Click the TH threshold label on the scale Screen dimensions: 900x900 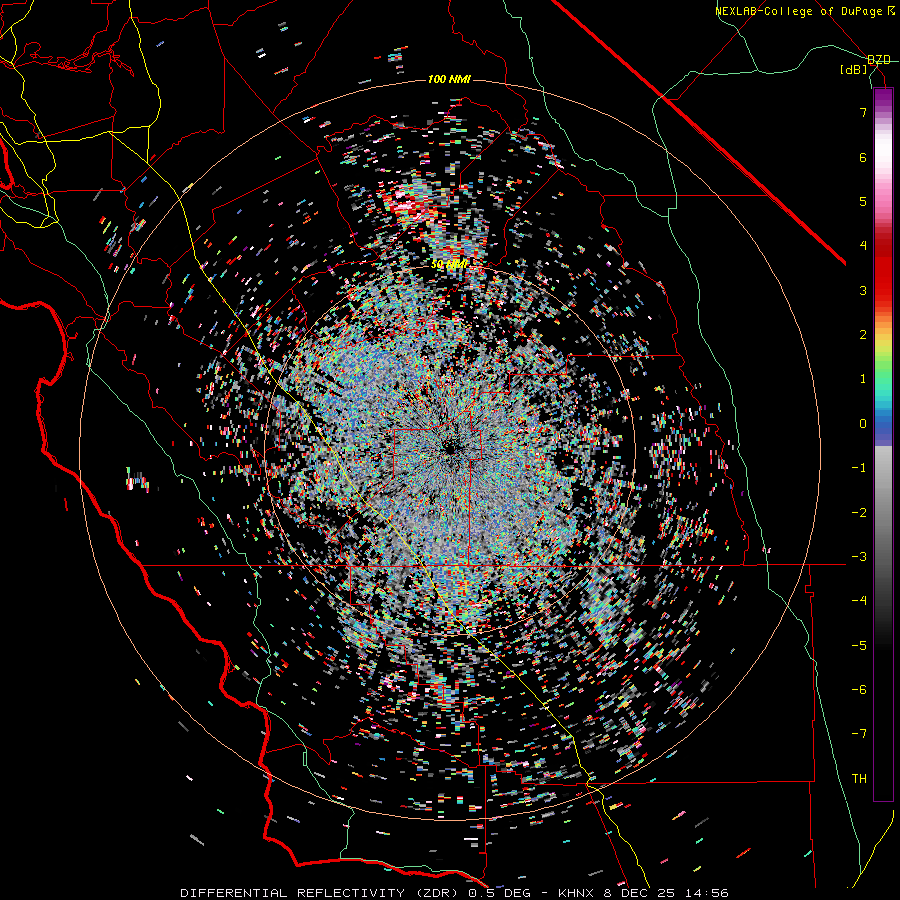tap(859, 779)
